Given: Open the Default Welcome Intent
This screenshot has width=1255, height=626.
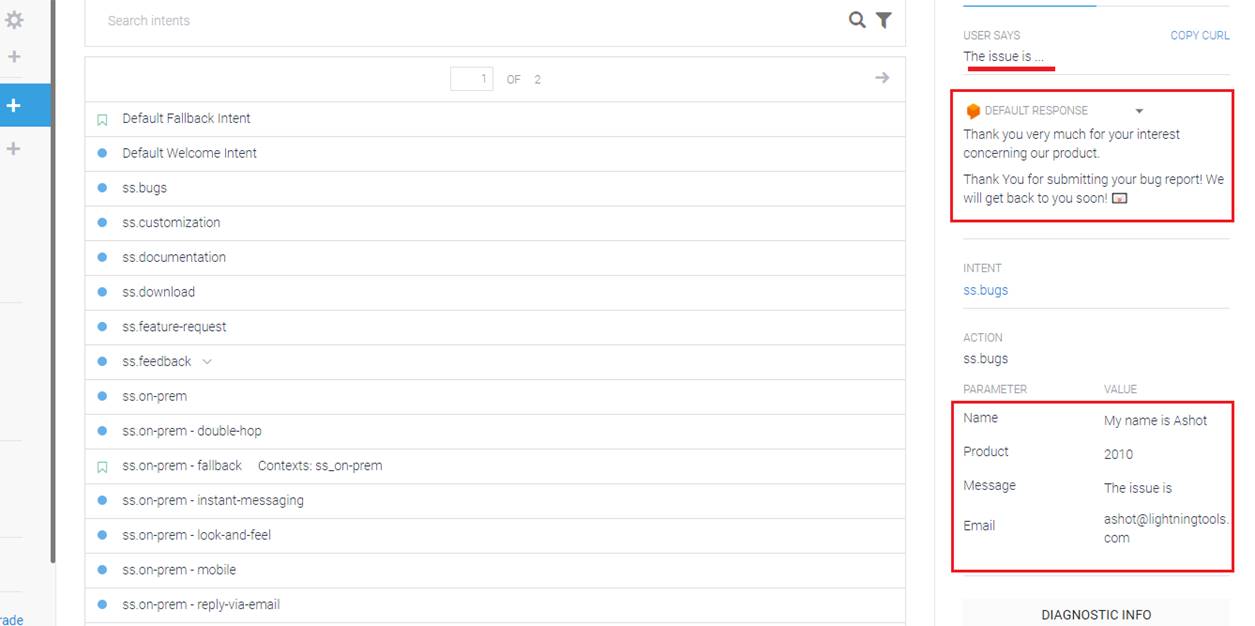Looking at the screenshot, I should [x=189, y=153].
